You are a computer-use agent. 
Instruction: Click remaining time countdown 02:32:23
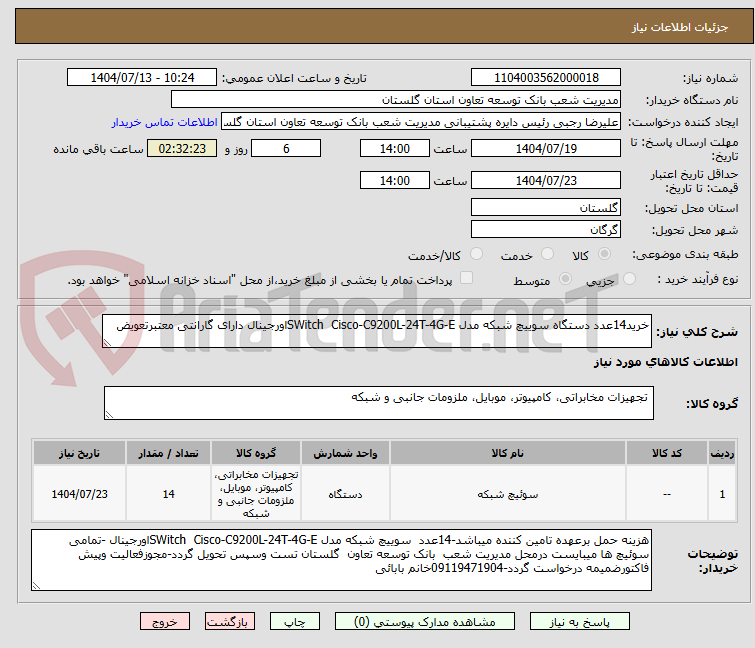point(182,148)
